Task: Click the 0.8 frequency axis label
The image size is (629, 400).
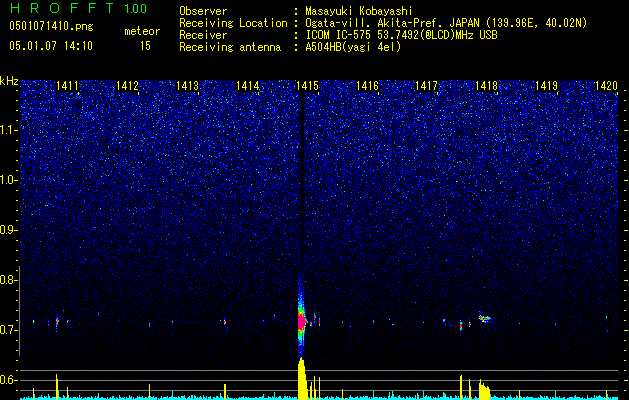Action: coord(8,280)
